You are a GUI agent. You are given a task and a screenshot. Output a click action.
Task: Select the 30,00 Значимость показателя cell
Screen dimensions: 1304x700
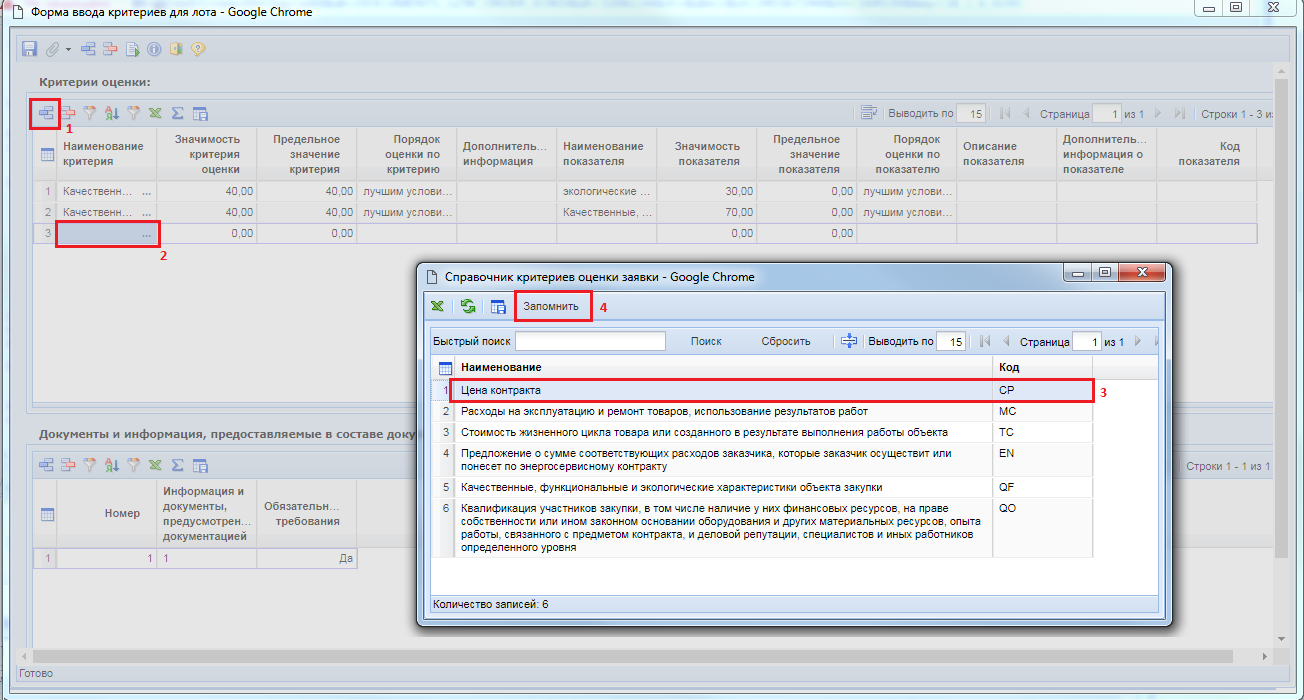[x=706, y=190]
